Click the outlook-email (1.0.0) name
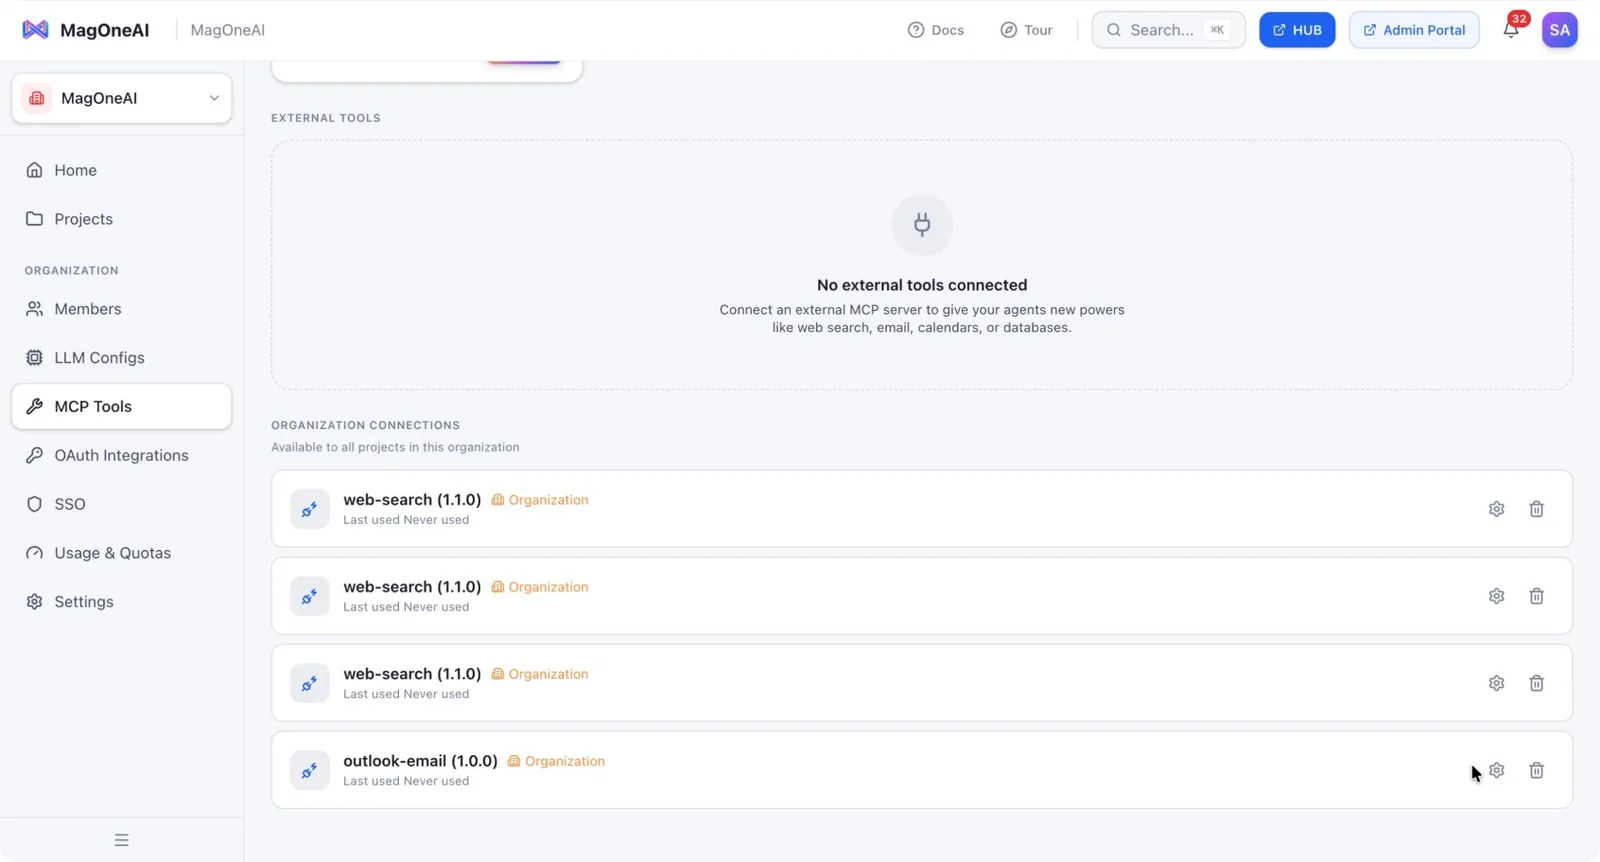This screenshot has width=1600, height=862. [x=420, y=761]
